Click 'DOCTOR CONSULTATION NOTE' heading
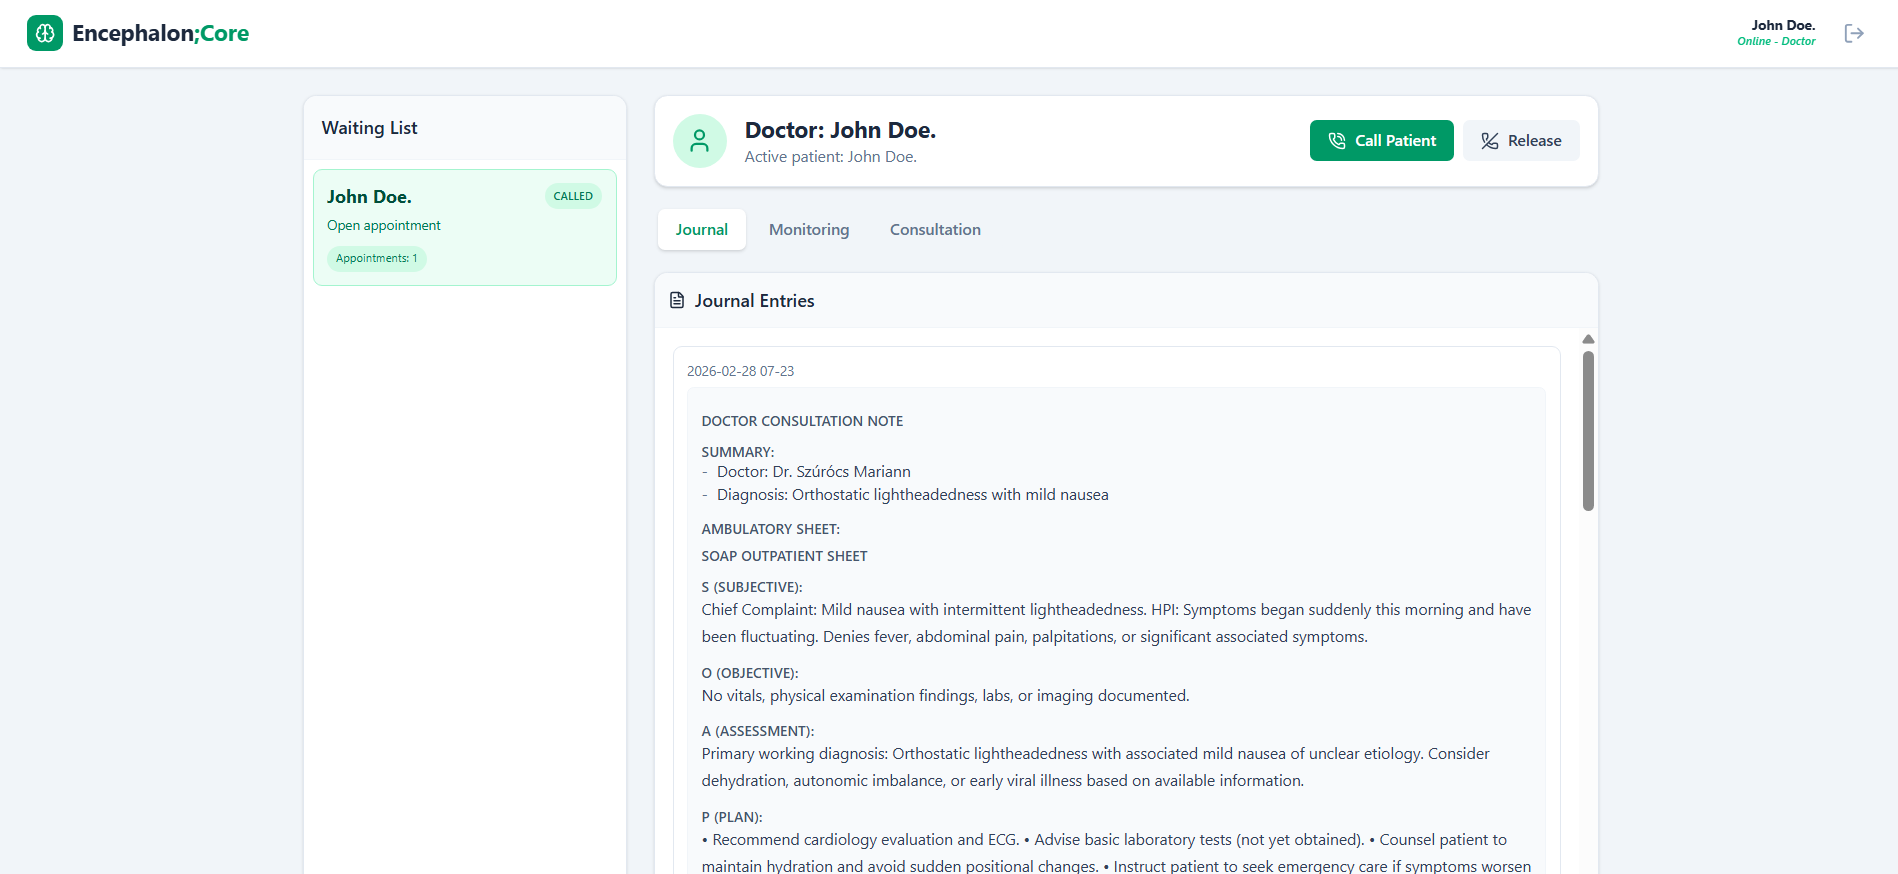The width and height of the screenshot is (1898, 874). click(802, 421)
